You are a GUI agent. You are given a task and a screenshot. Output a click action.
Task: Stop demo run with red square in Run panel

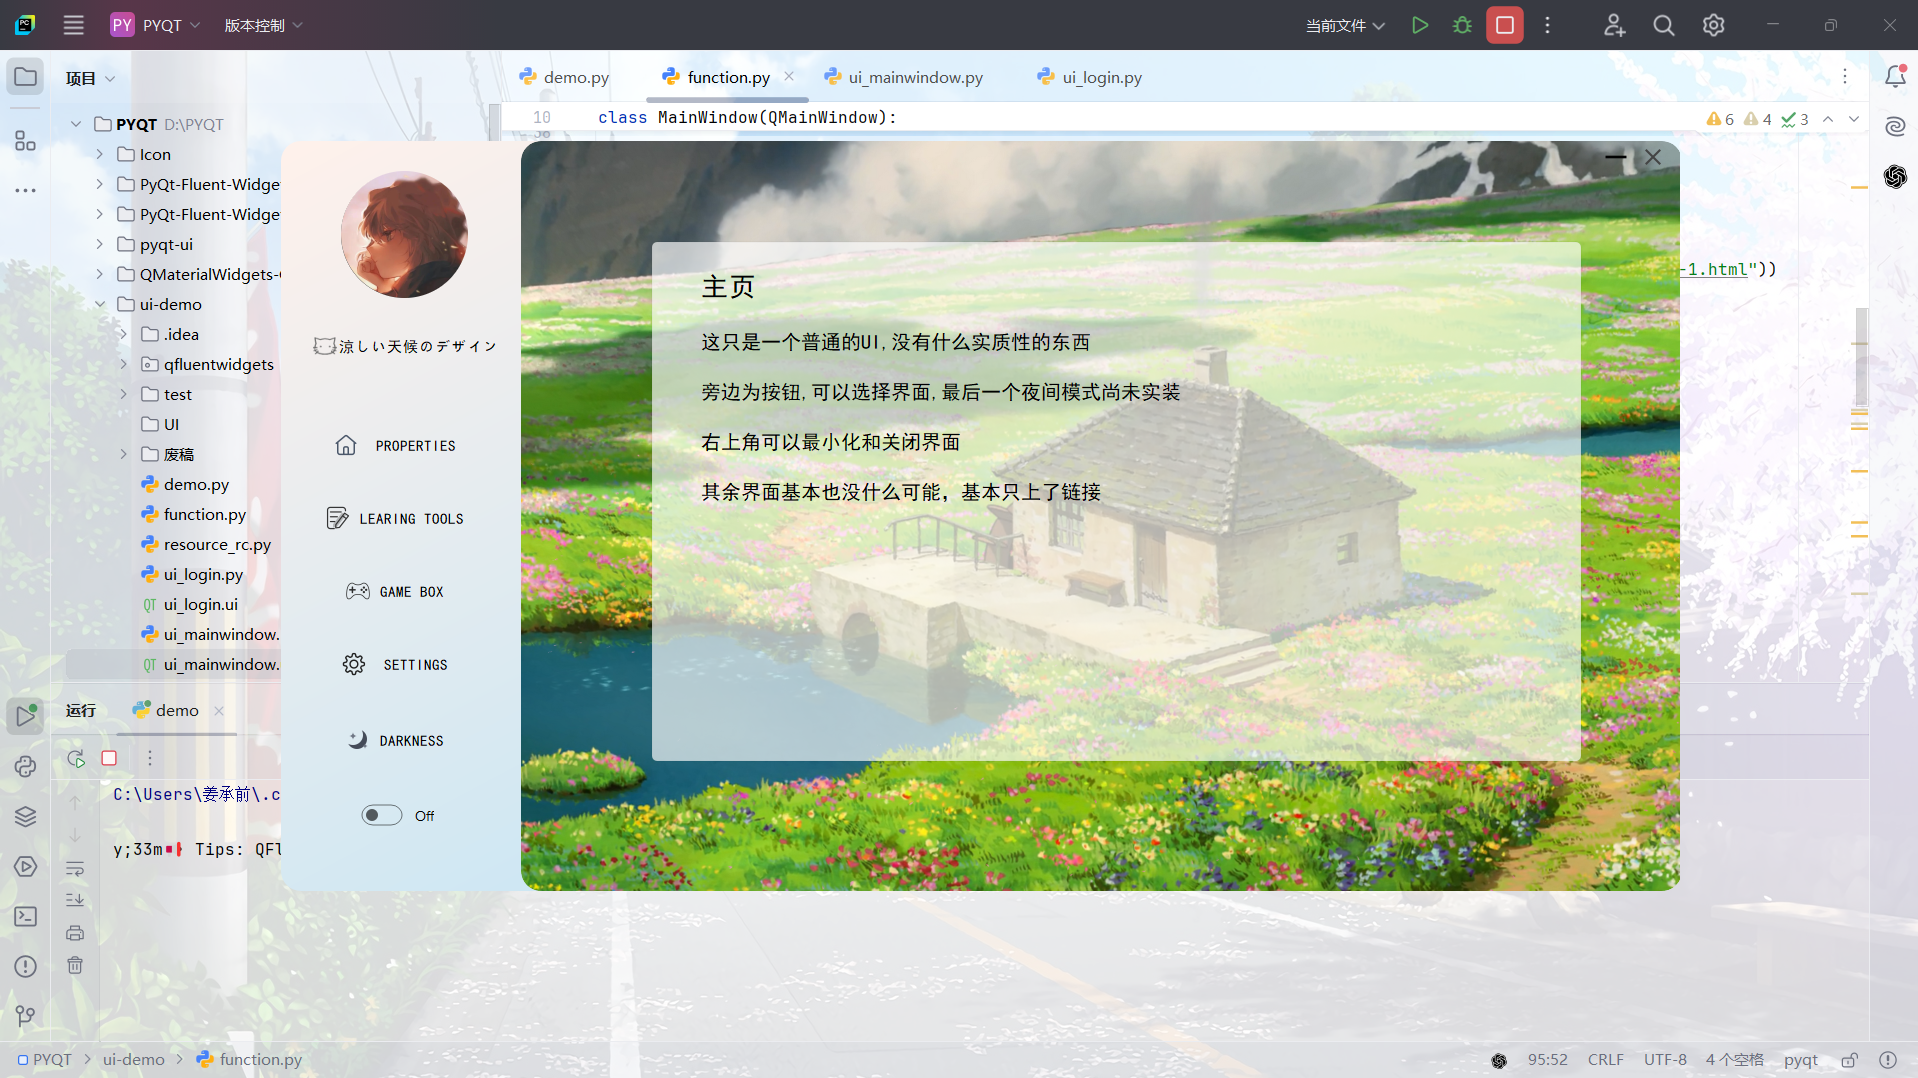click(109, 758)
